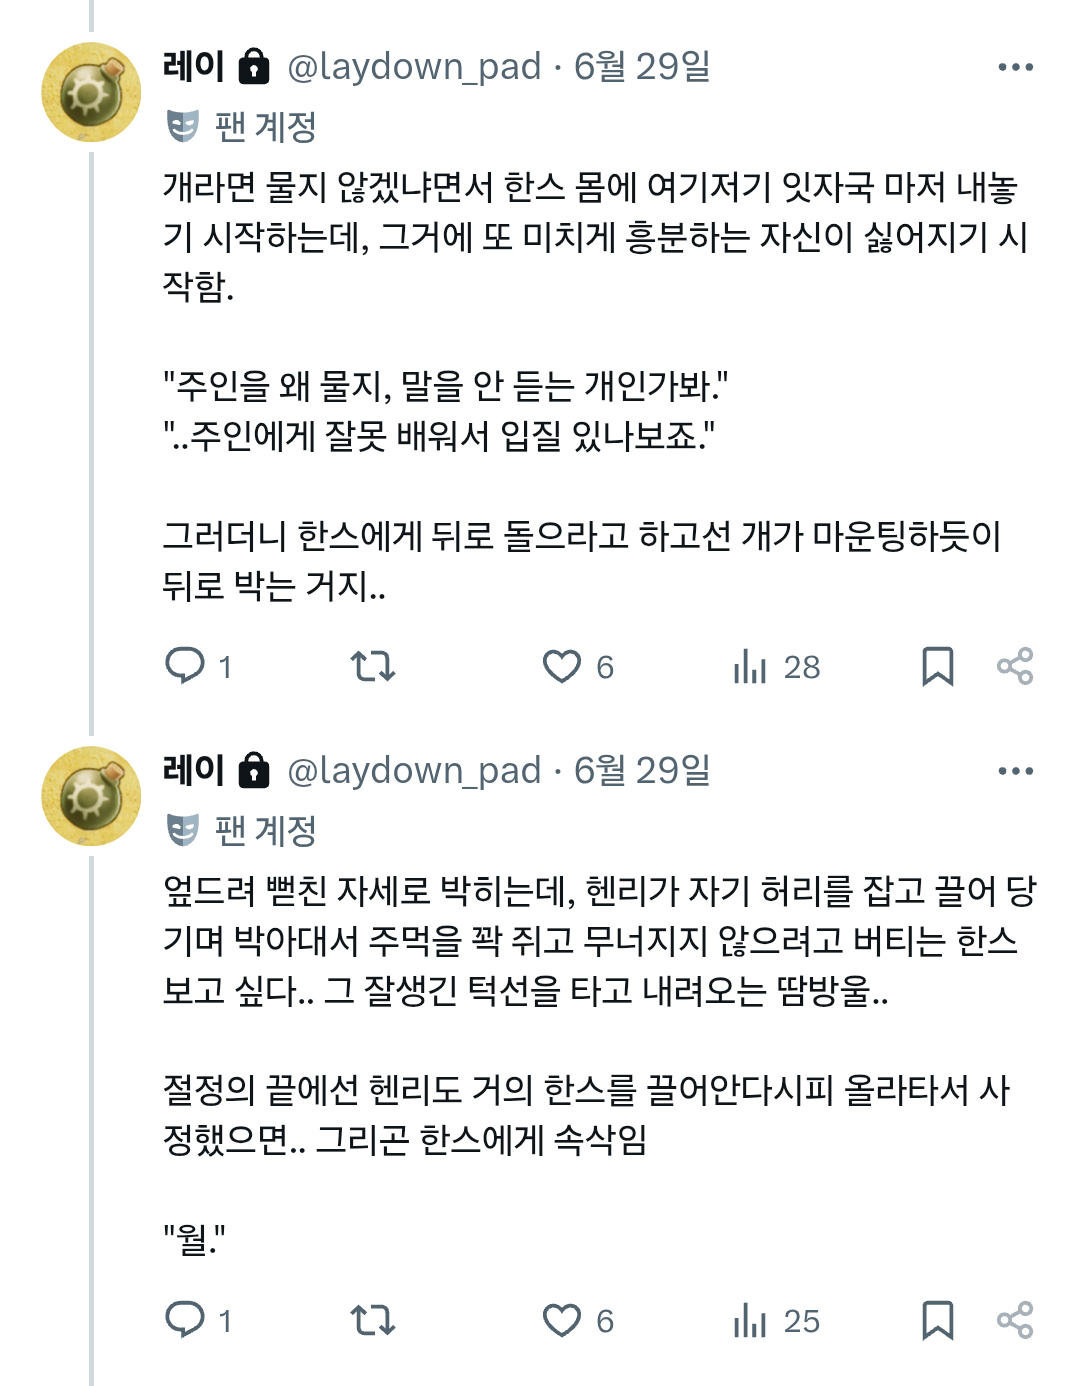Like the post with 28 views
The height and width of the screenshot is (1386, 1080).
pos(562,666)
